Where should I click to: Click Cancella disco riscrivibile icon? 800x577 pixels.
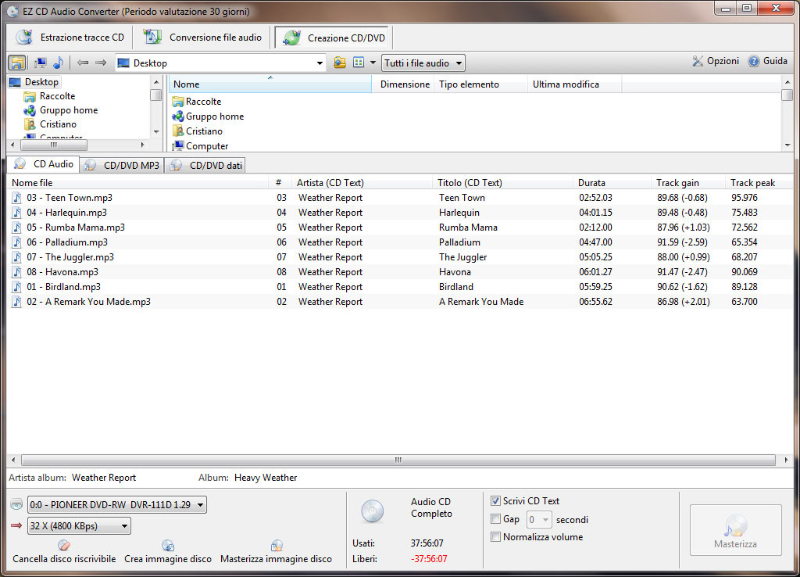click(x=64, y=546)
